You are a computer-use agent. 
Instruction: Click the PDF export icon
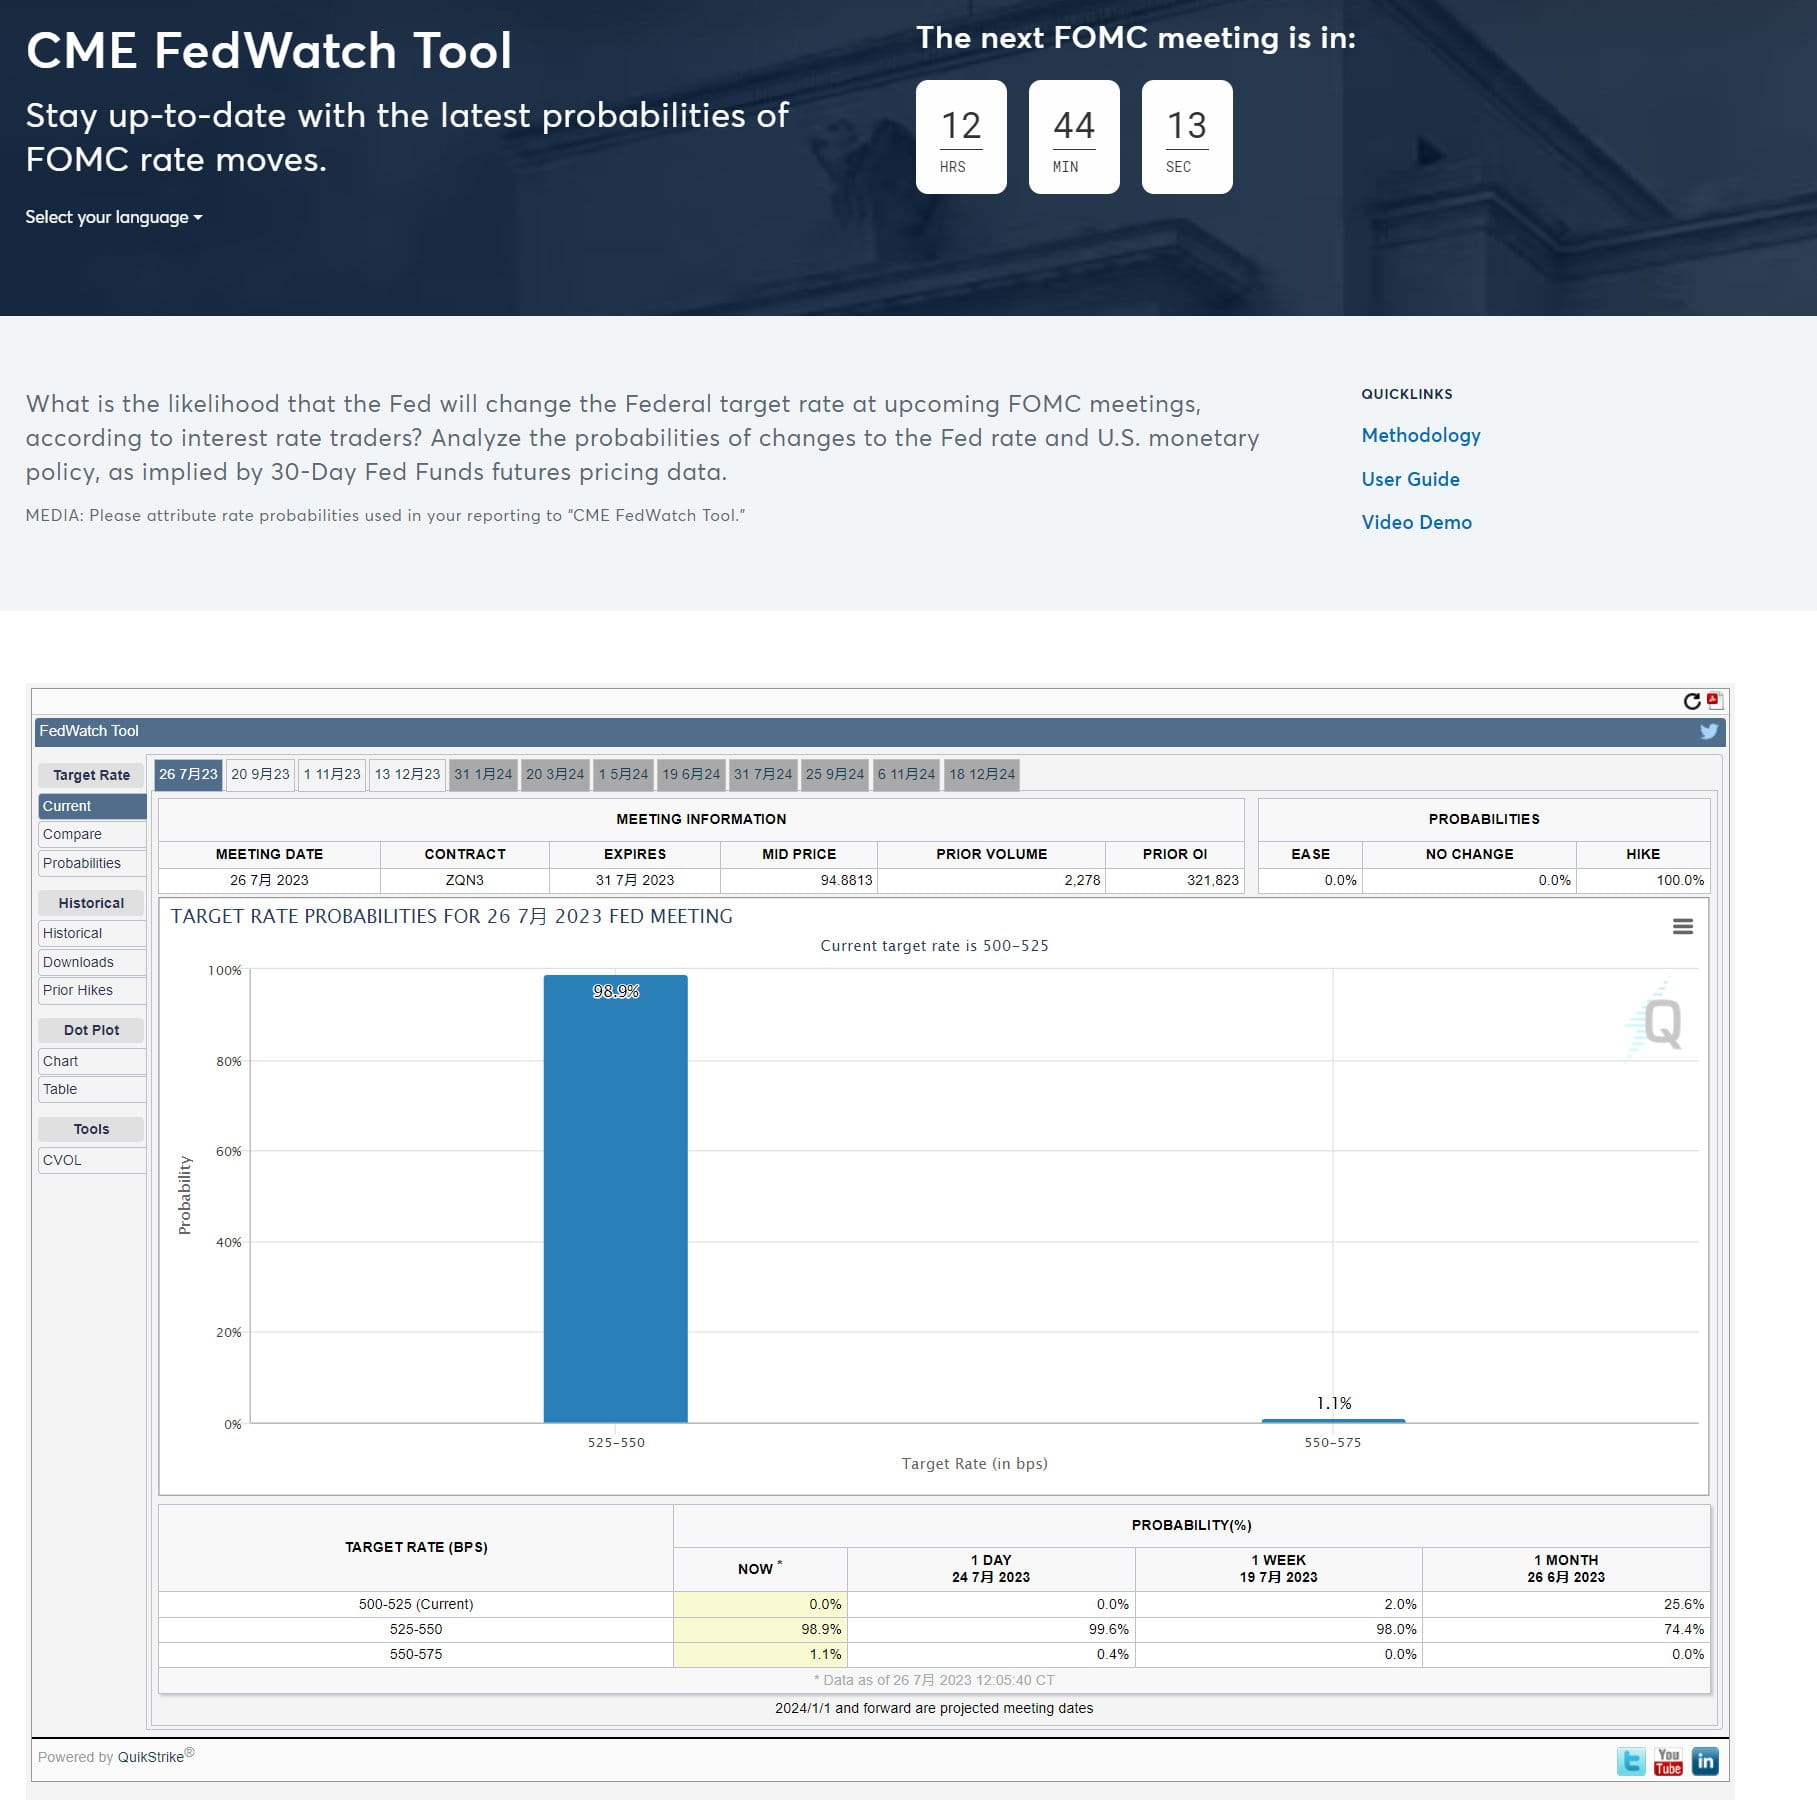click(1714, 701)
